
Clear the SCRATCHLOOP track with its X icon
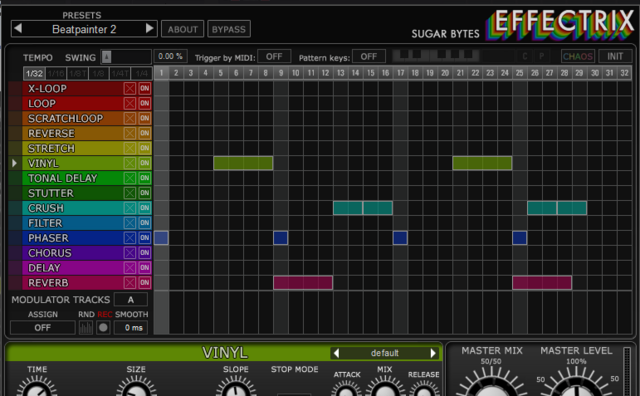(130, 118)
